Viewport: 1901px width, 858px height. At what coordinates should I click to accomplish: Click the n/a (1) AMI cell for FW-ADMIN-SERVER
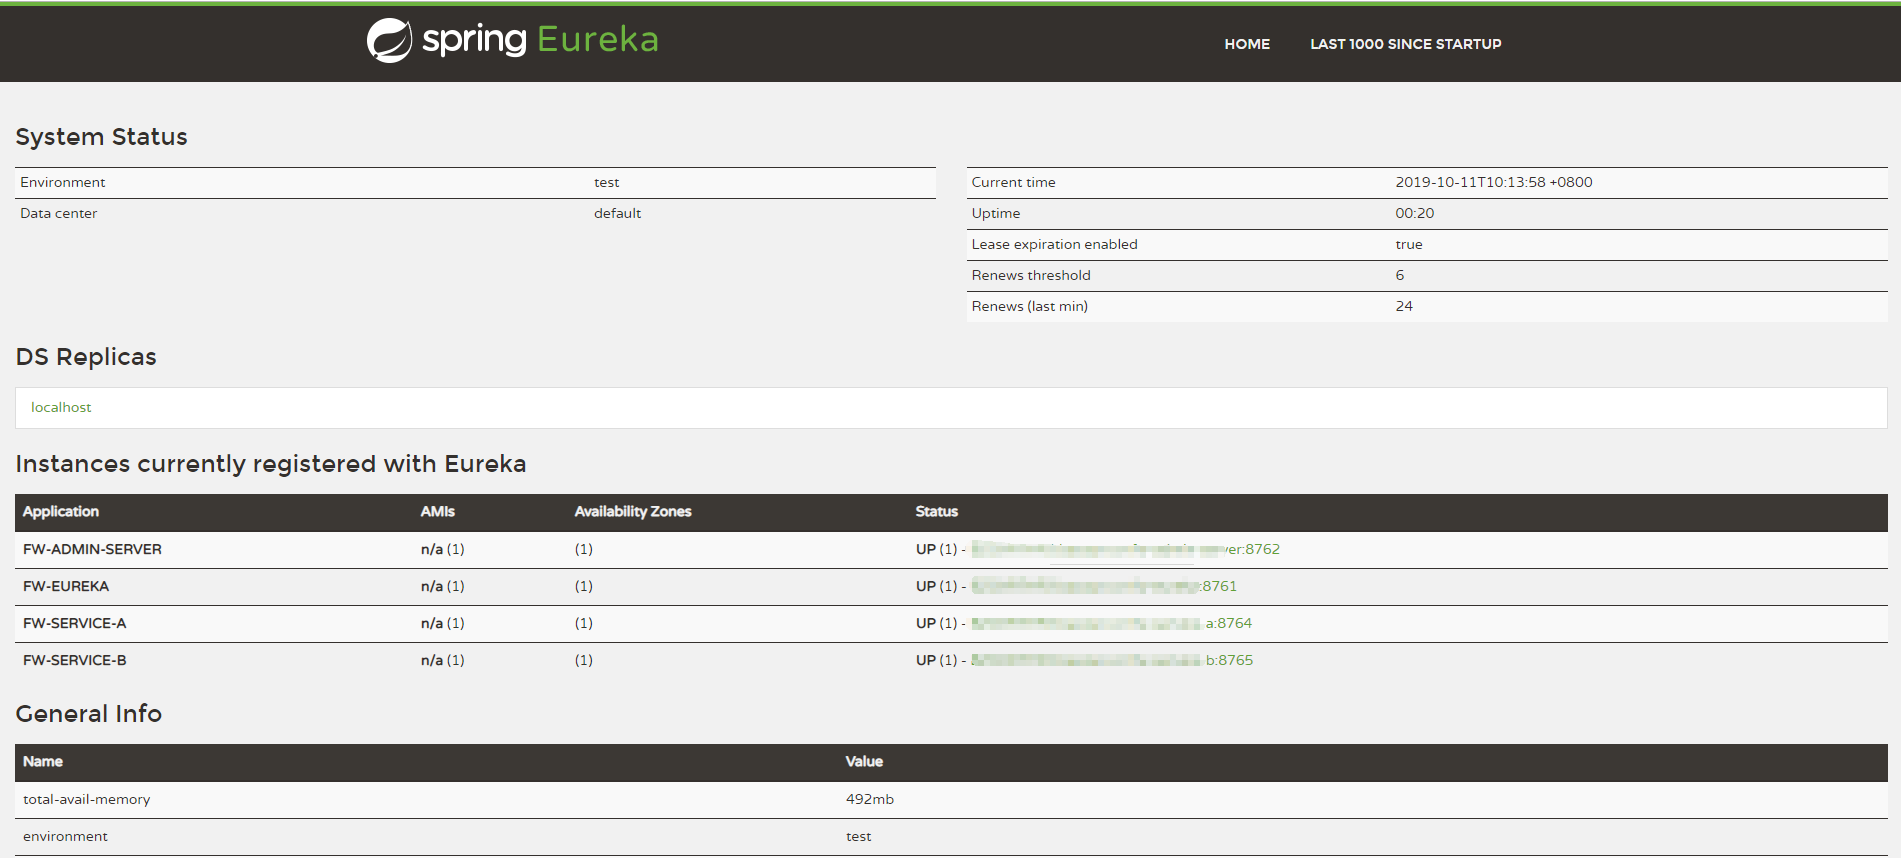[442, 549]
